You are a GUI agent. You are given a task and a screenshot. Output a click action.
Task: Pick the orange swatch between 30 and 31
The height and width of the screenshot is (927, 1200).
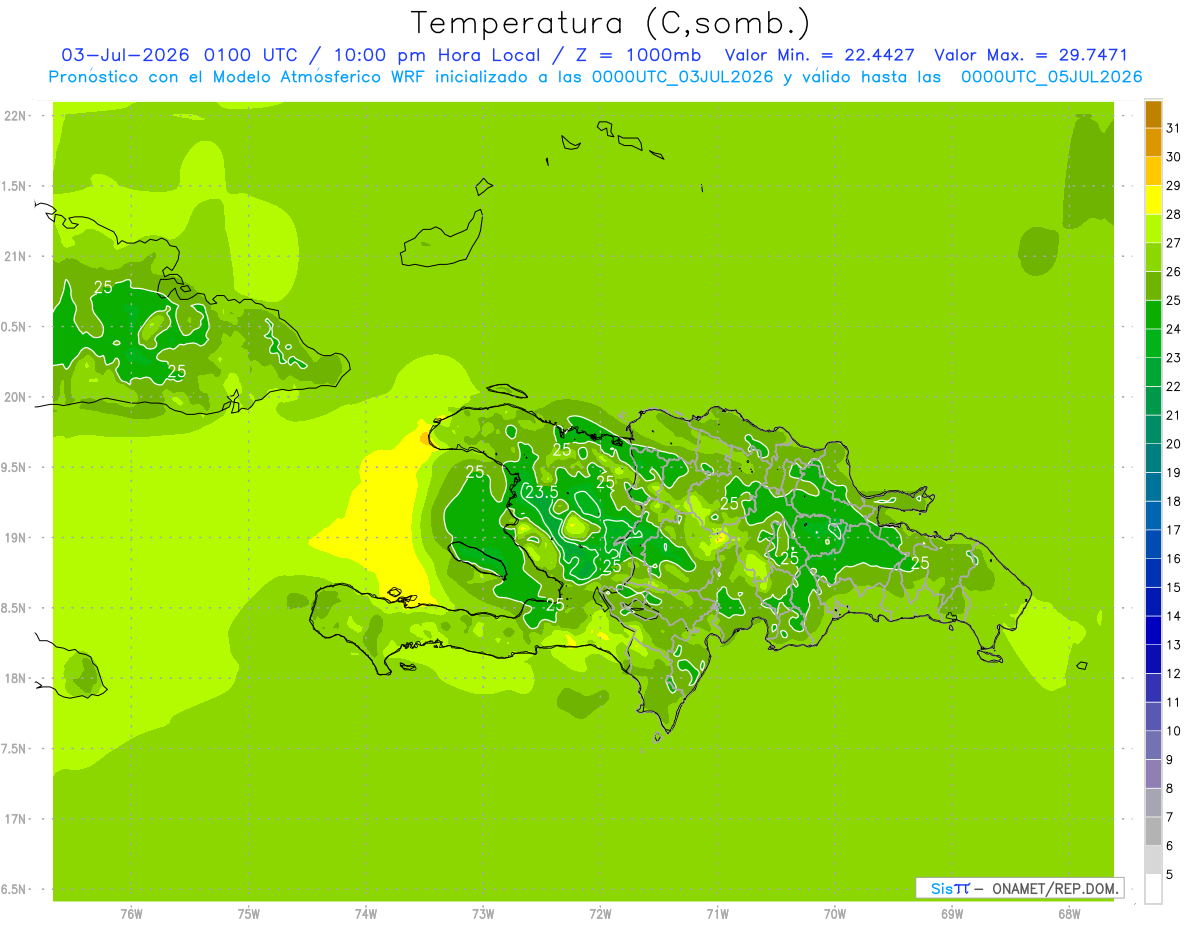(1153, 142)
